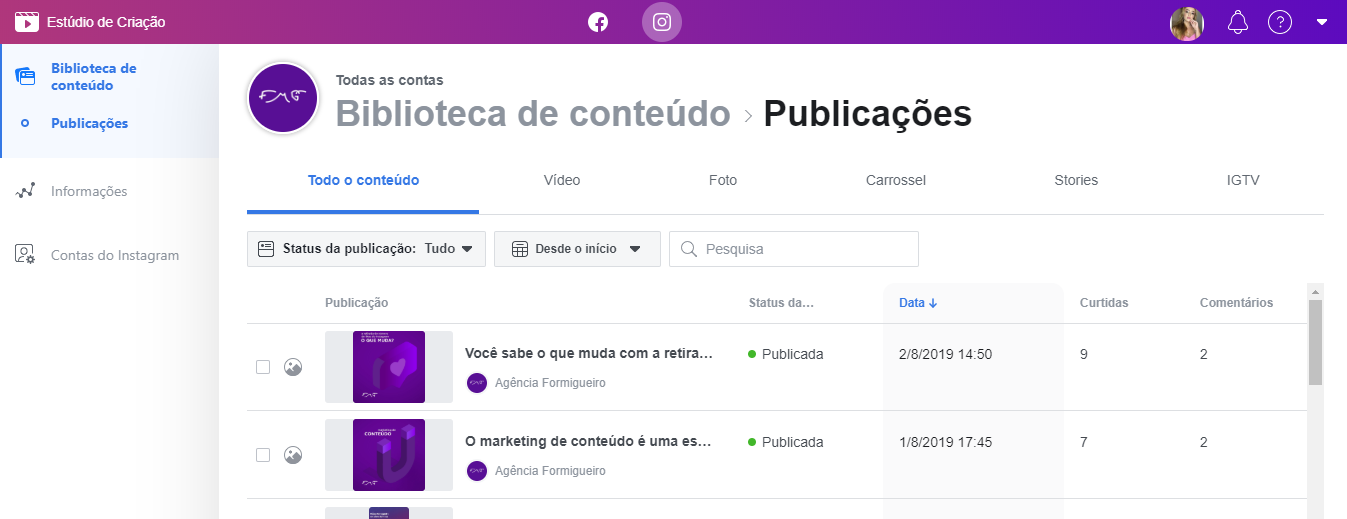The height and width of the screenshot is (519, 1347).
Task: Click the Pesquisa search field
Action: point(794,249)
